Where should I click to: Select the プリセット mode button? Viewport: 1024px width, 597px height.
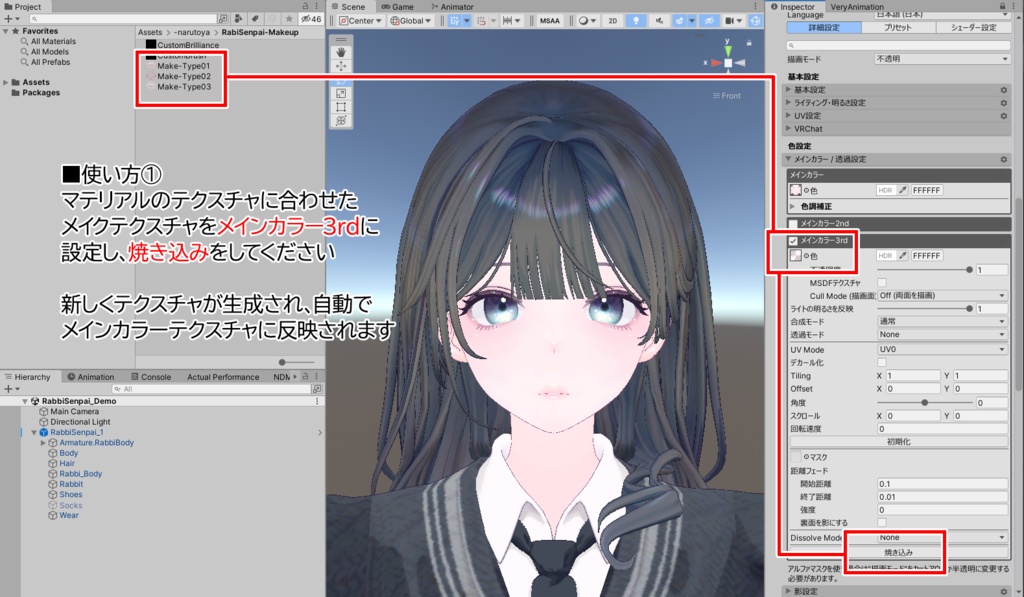tap(898, 27)
